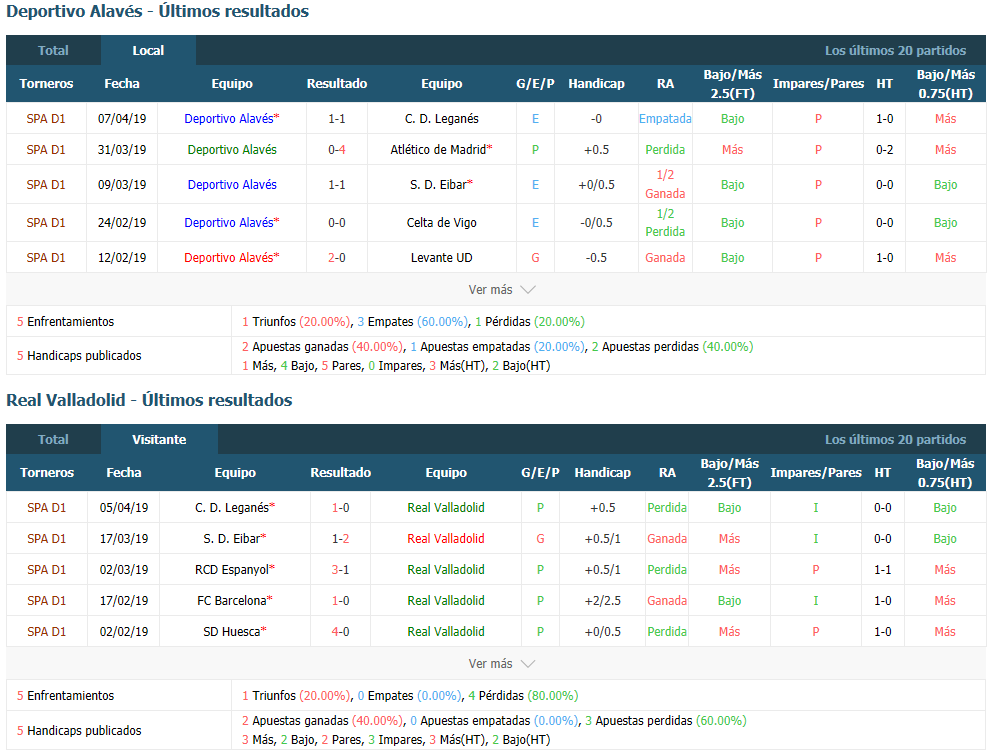This screenshot has width=993, height=755.
Task: Click the chevron beside Valladolid Ver más
Action: coord(528,664)
